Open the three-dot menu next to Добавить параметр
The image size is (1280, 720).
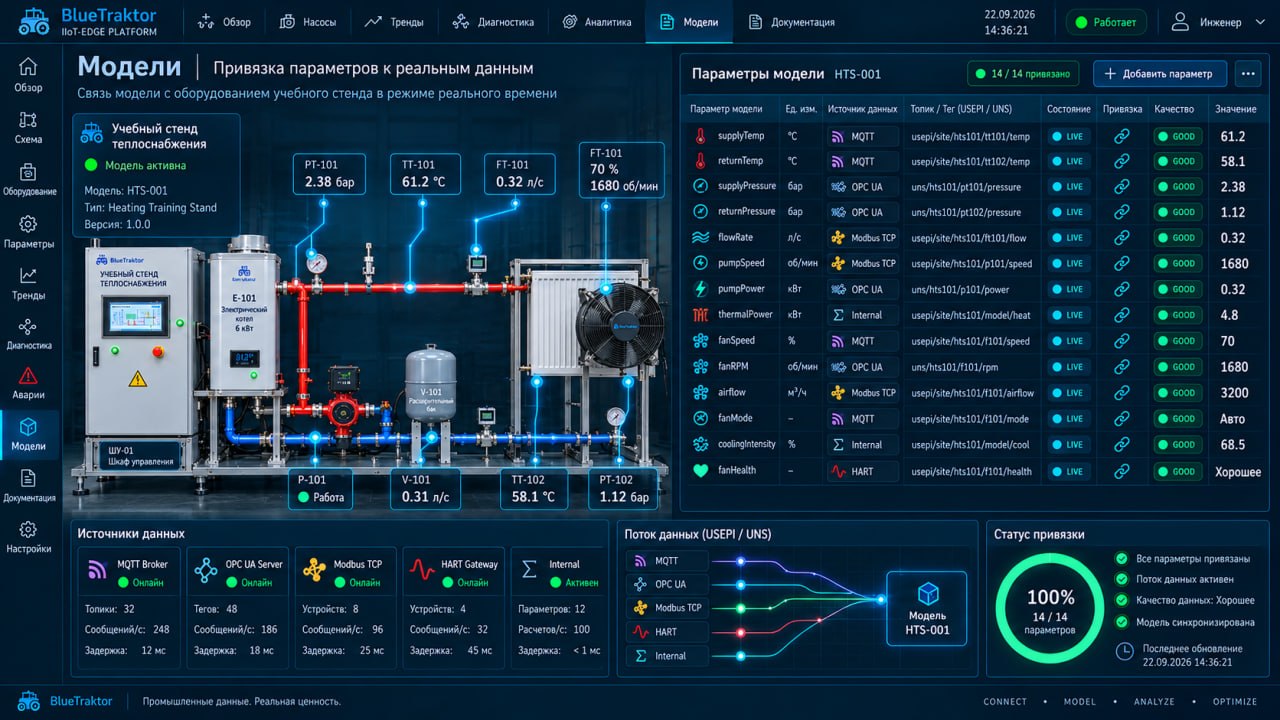tap(1247, 73)
